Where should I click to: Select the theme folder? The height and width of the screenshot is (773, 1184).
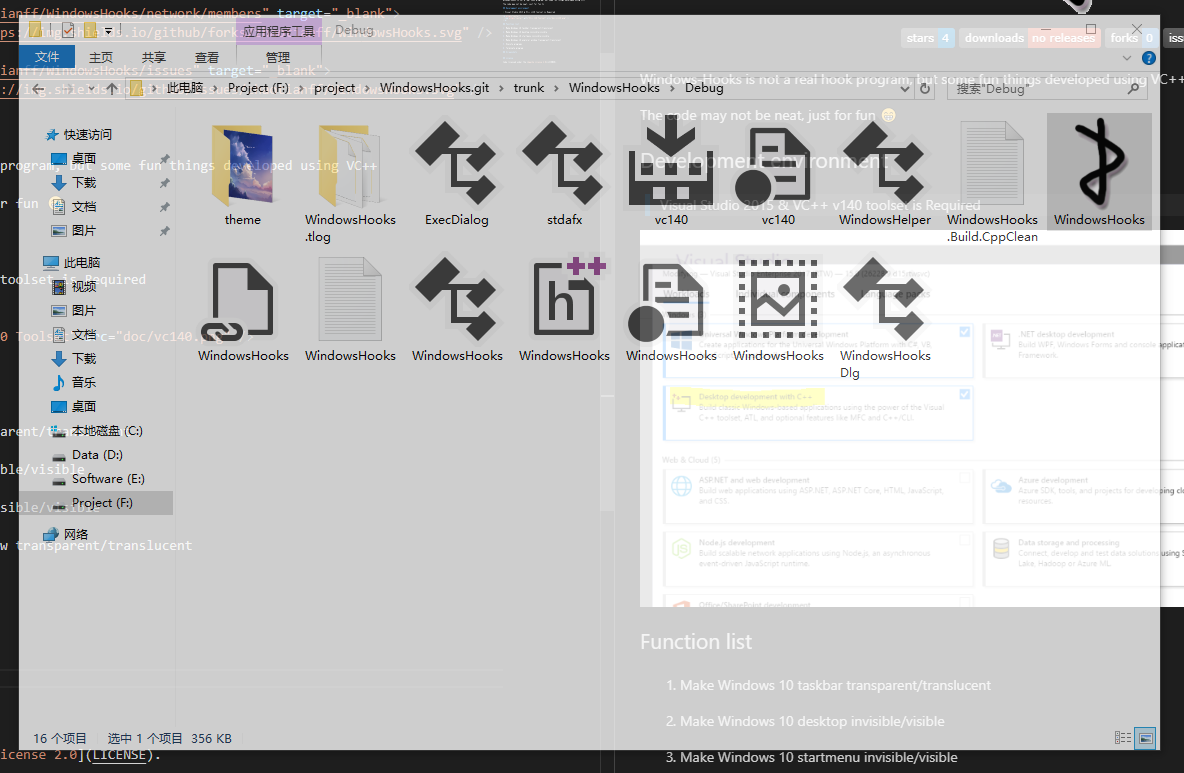click(x=242, y=174)
